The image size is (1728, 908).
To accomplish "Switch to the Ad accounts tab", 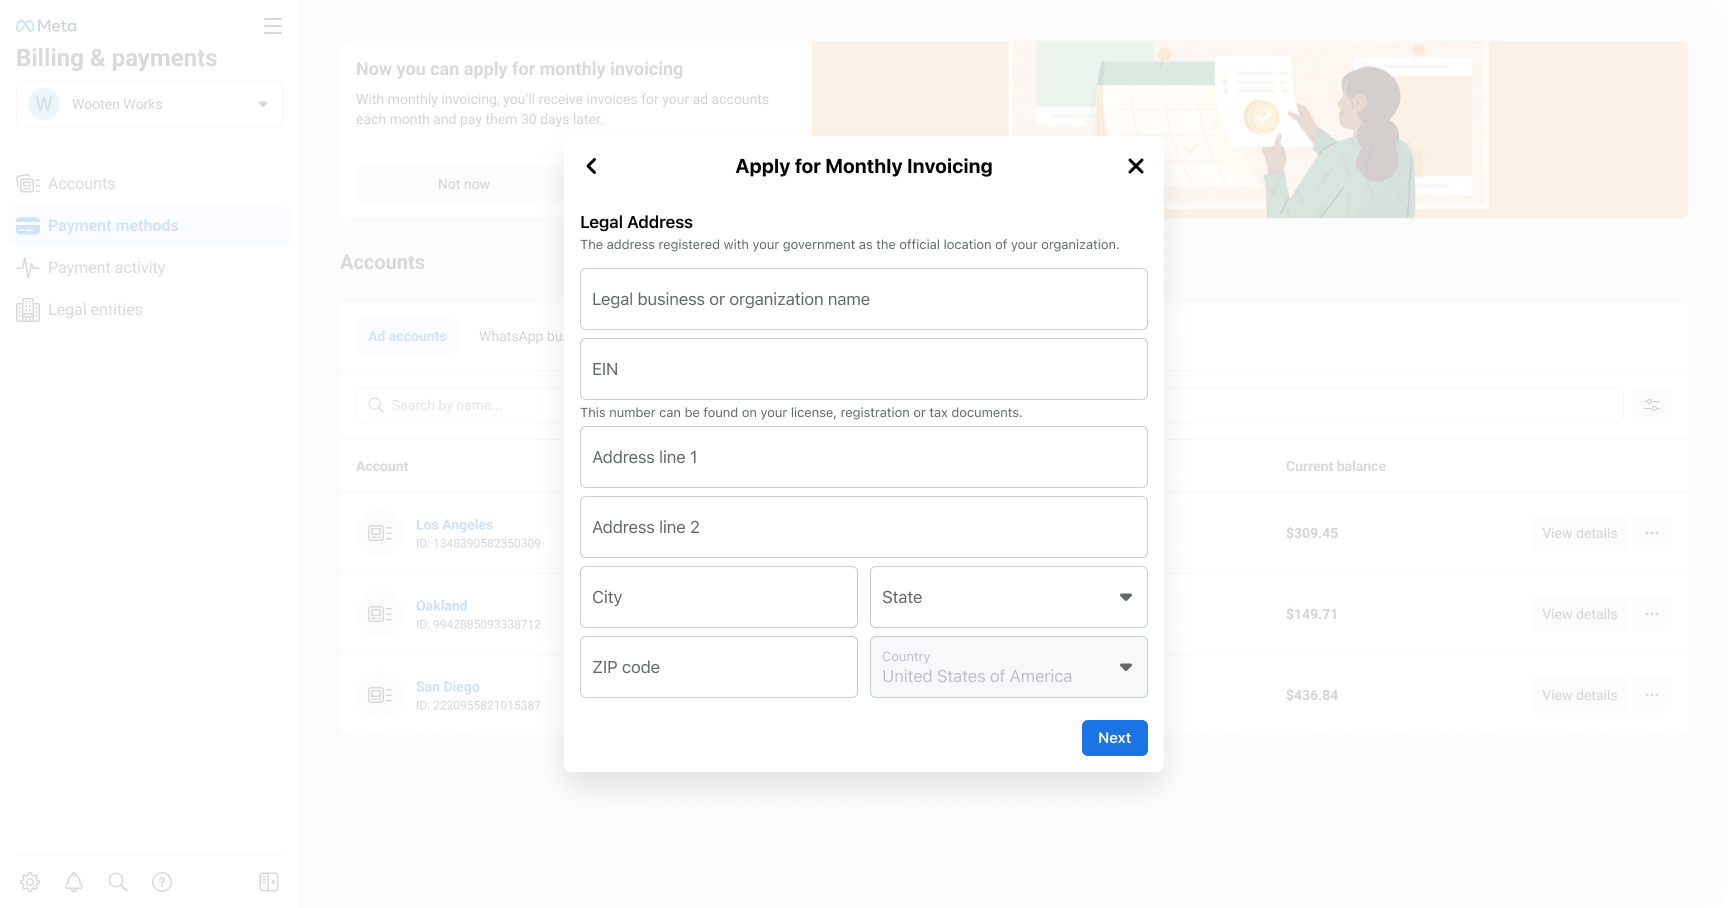I will [407, 336].
